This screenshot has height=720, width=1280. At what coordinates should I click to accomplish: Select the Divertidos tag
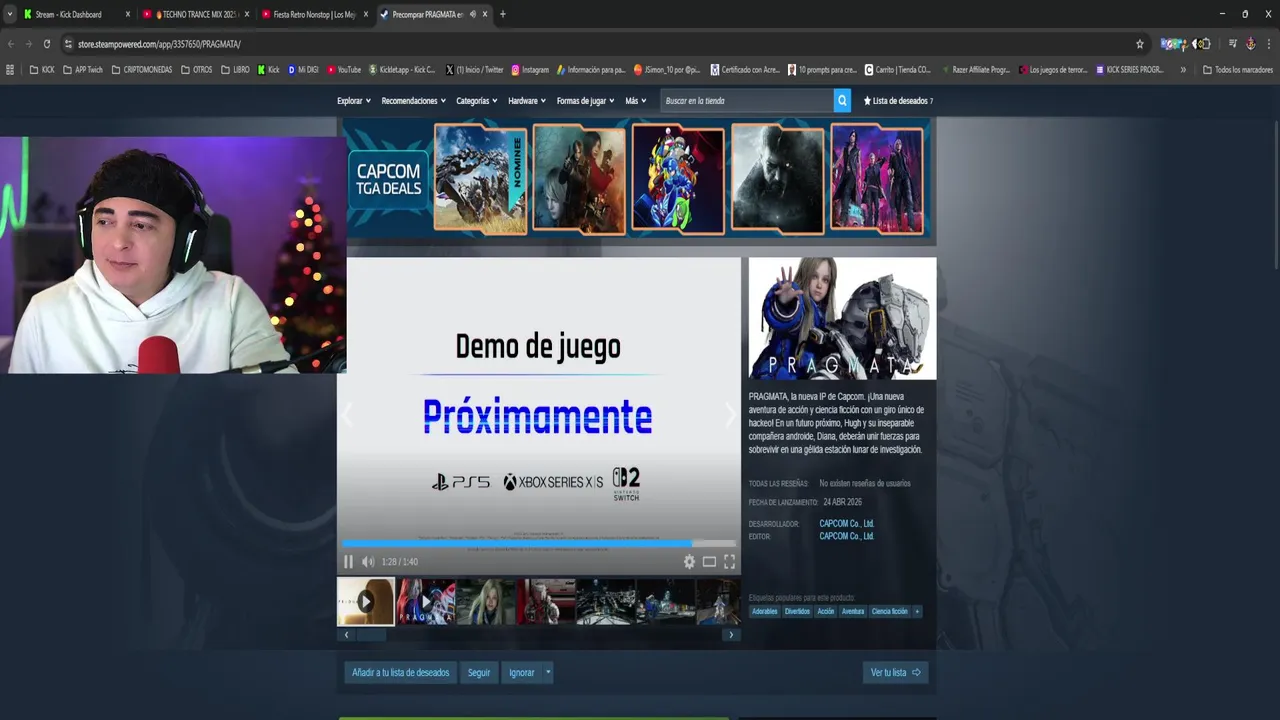797,611
